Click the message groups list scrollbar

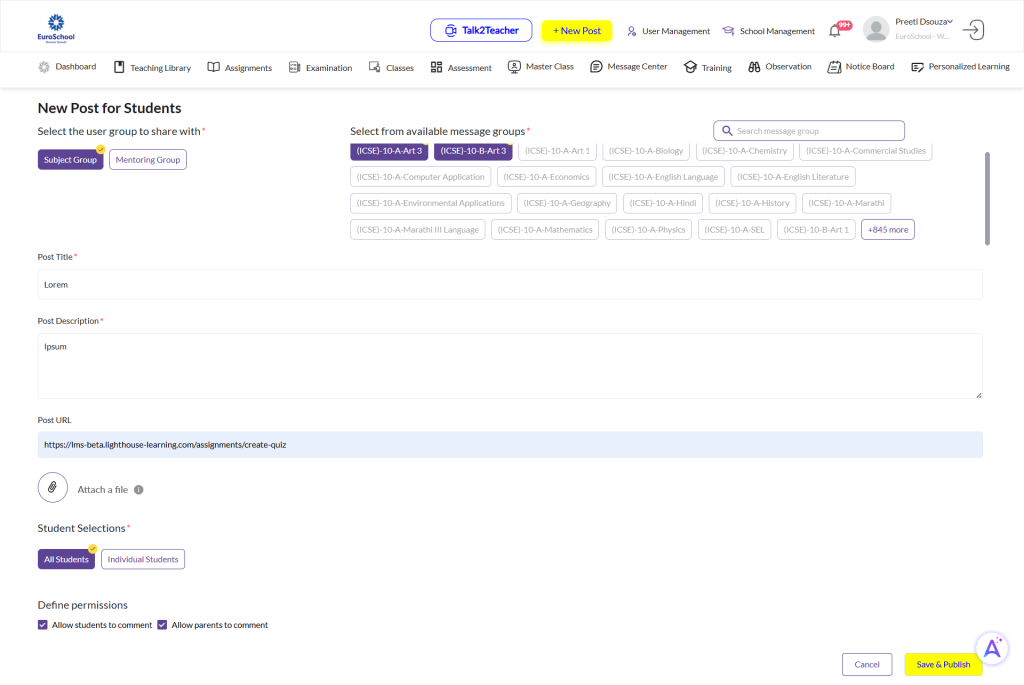987,197
